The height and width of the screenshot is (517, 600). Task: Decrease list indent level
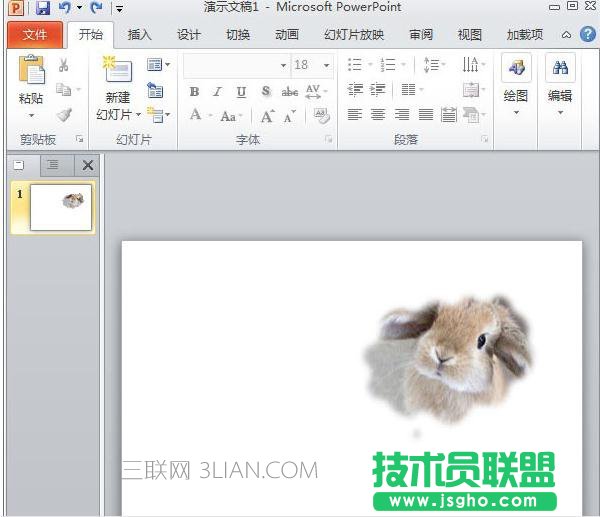pos(355,90)
